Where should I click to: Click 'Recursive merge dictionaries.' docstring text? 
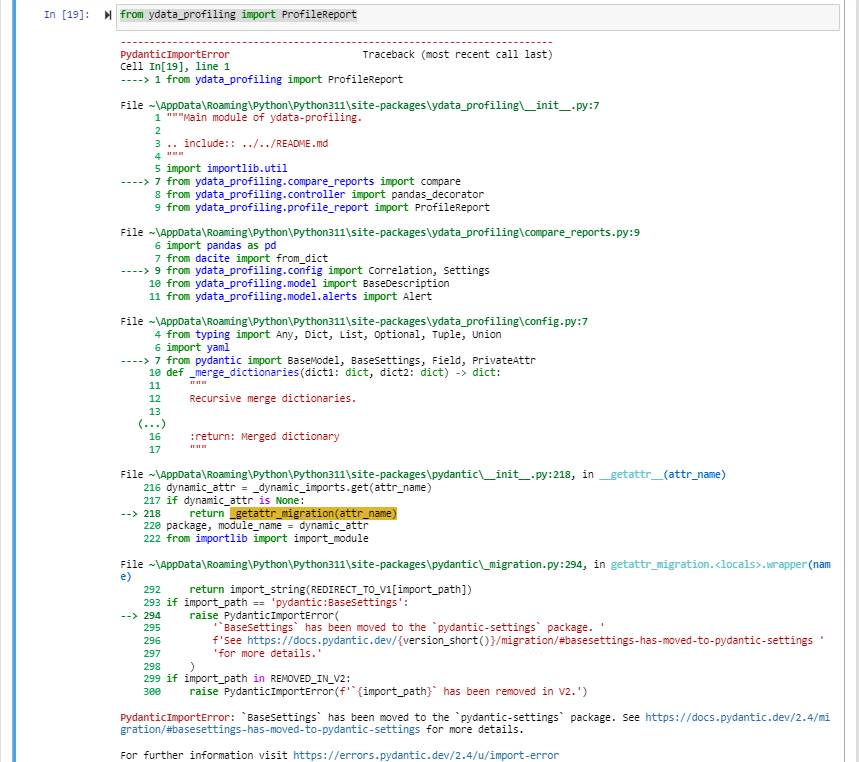click(273, 398)
